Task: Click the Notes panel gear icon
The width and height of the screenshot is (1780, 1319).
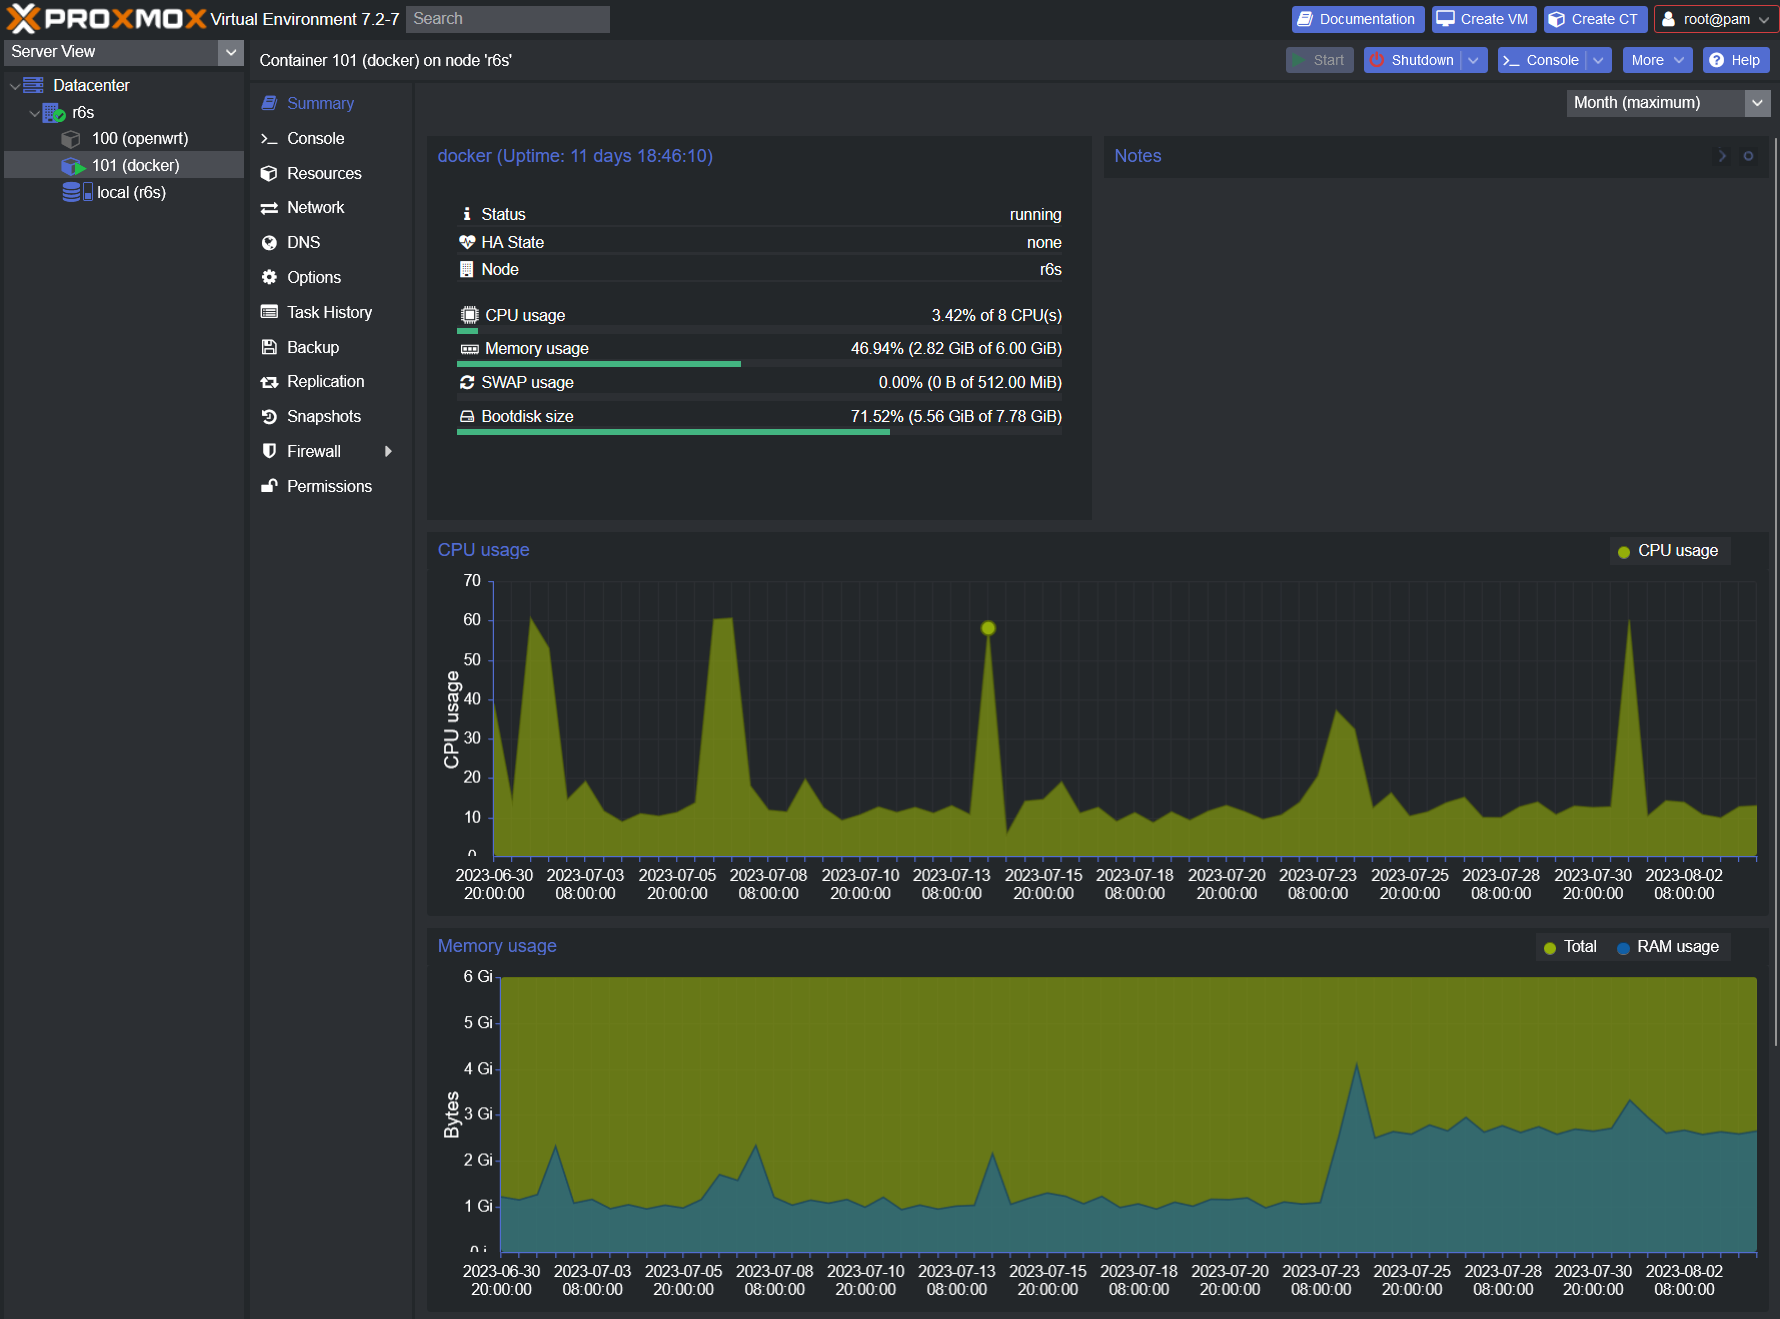Action: (x=1748, y=156)
